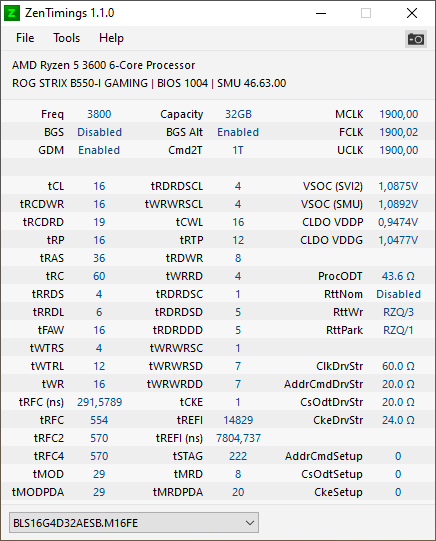
Task: Click the ProcODT 43.6 Ω value
Action: point(398,276)
